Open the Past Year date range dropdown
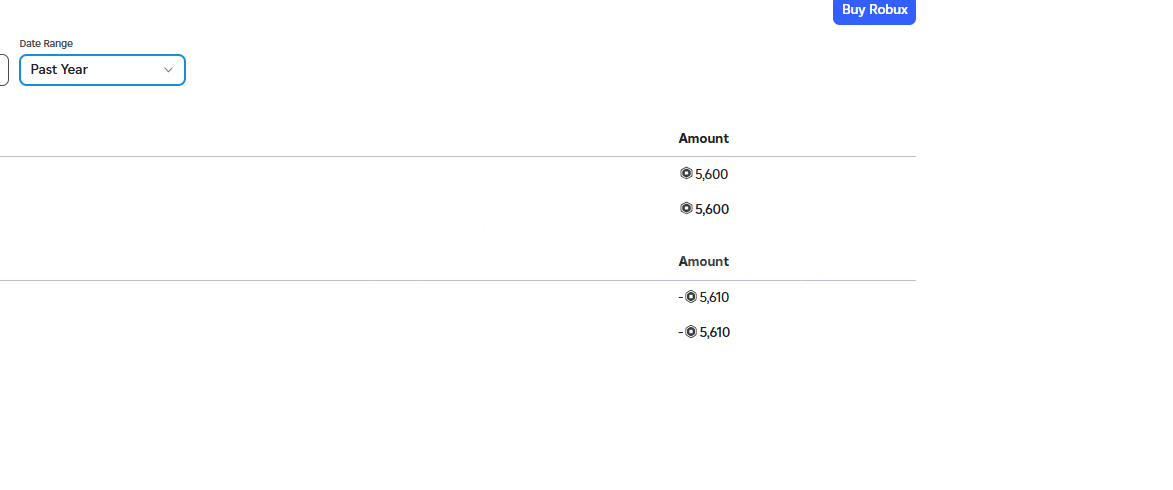1173x490 pixels. coord(102,70)
